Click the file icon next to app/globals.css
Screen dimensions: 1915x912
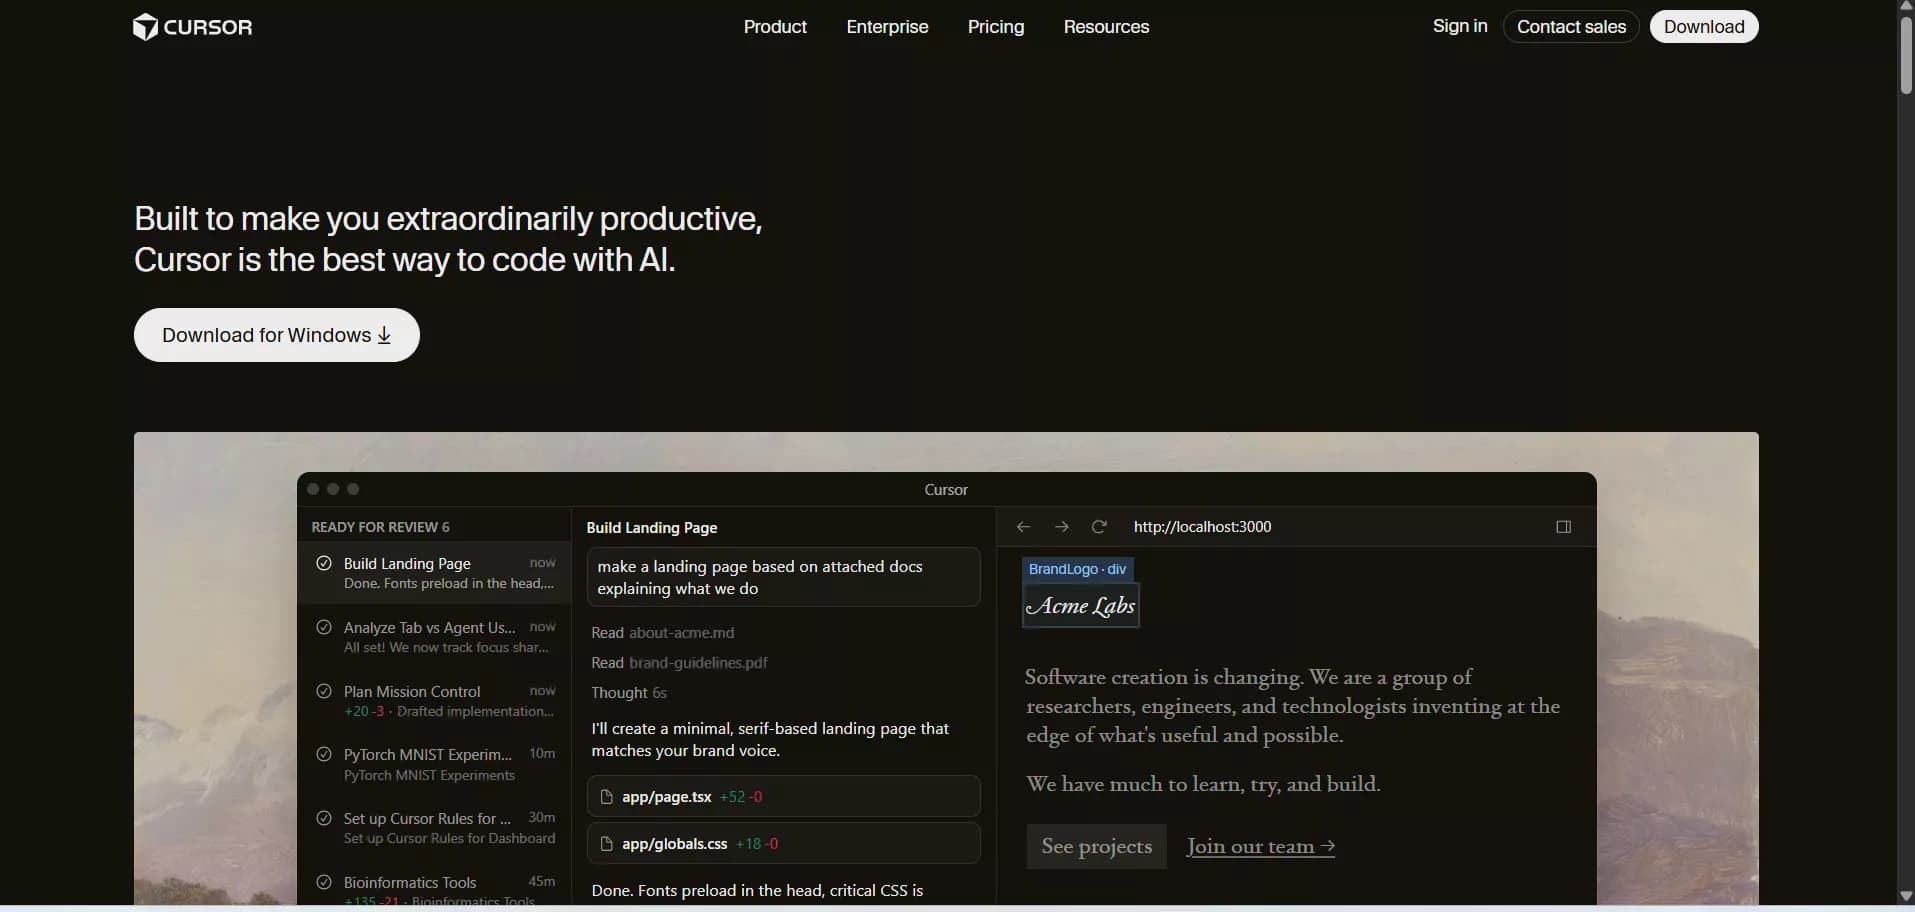click(x=606, y=844)
